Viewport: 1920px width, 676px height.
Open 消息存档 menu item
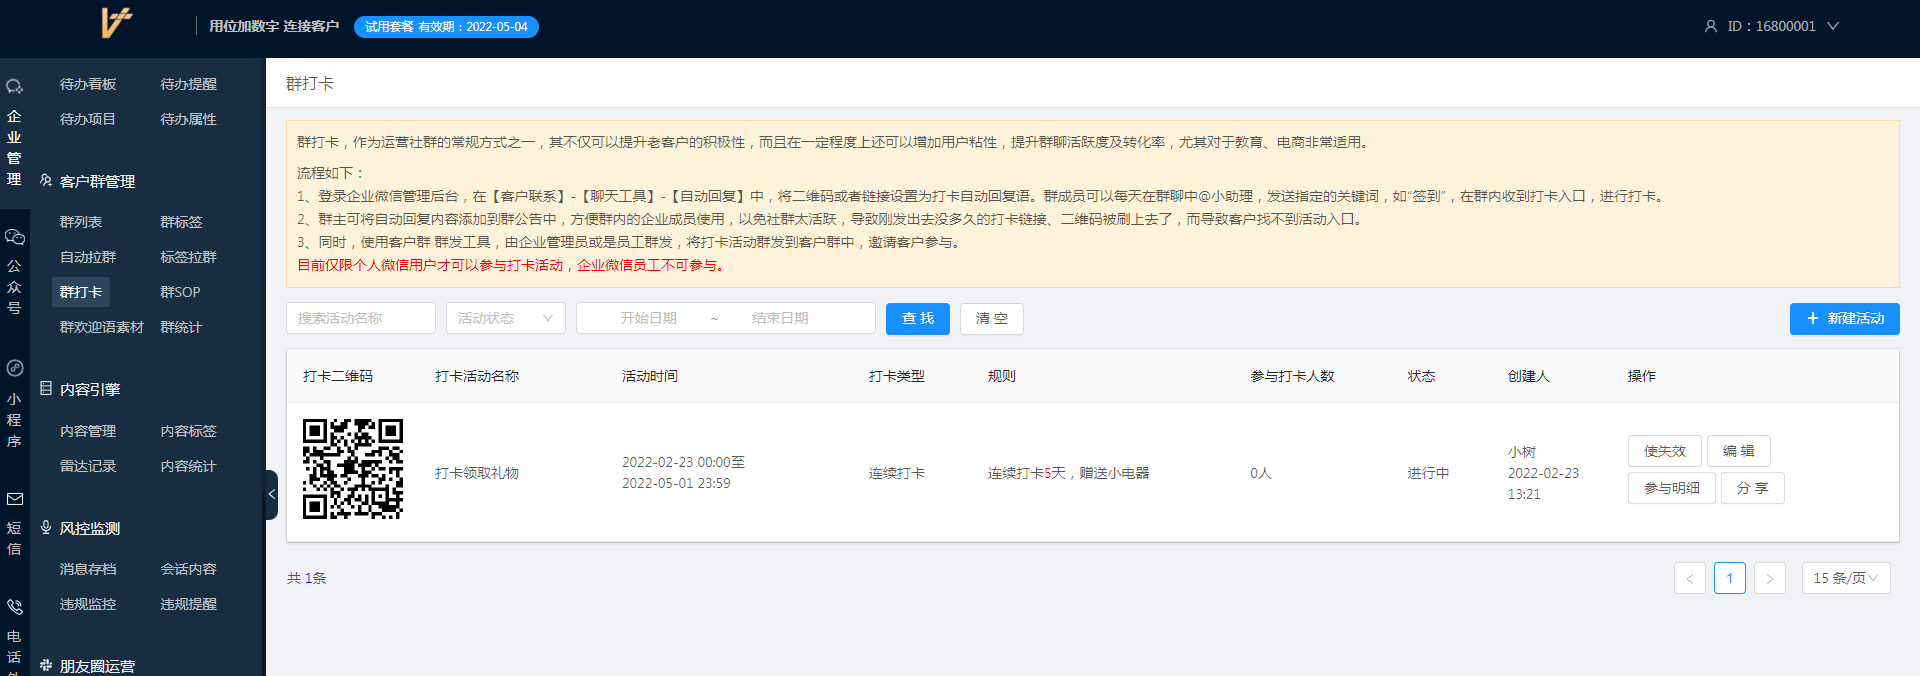88,569
